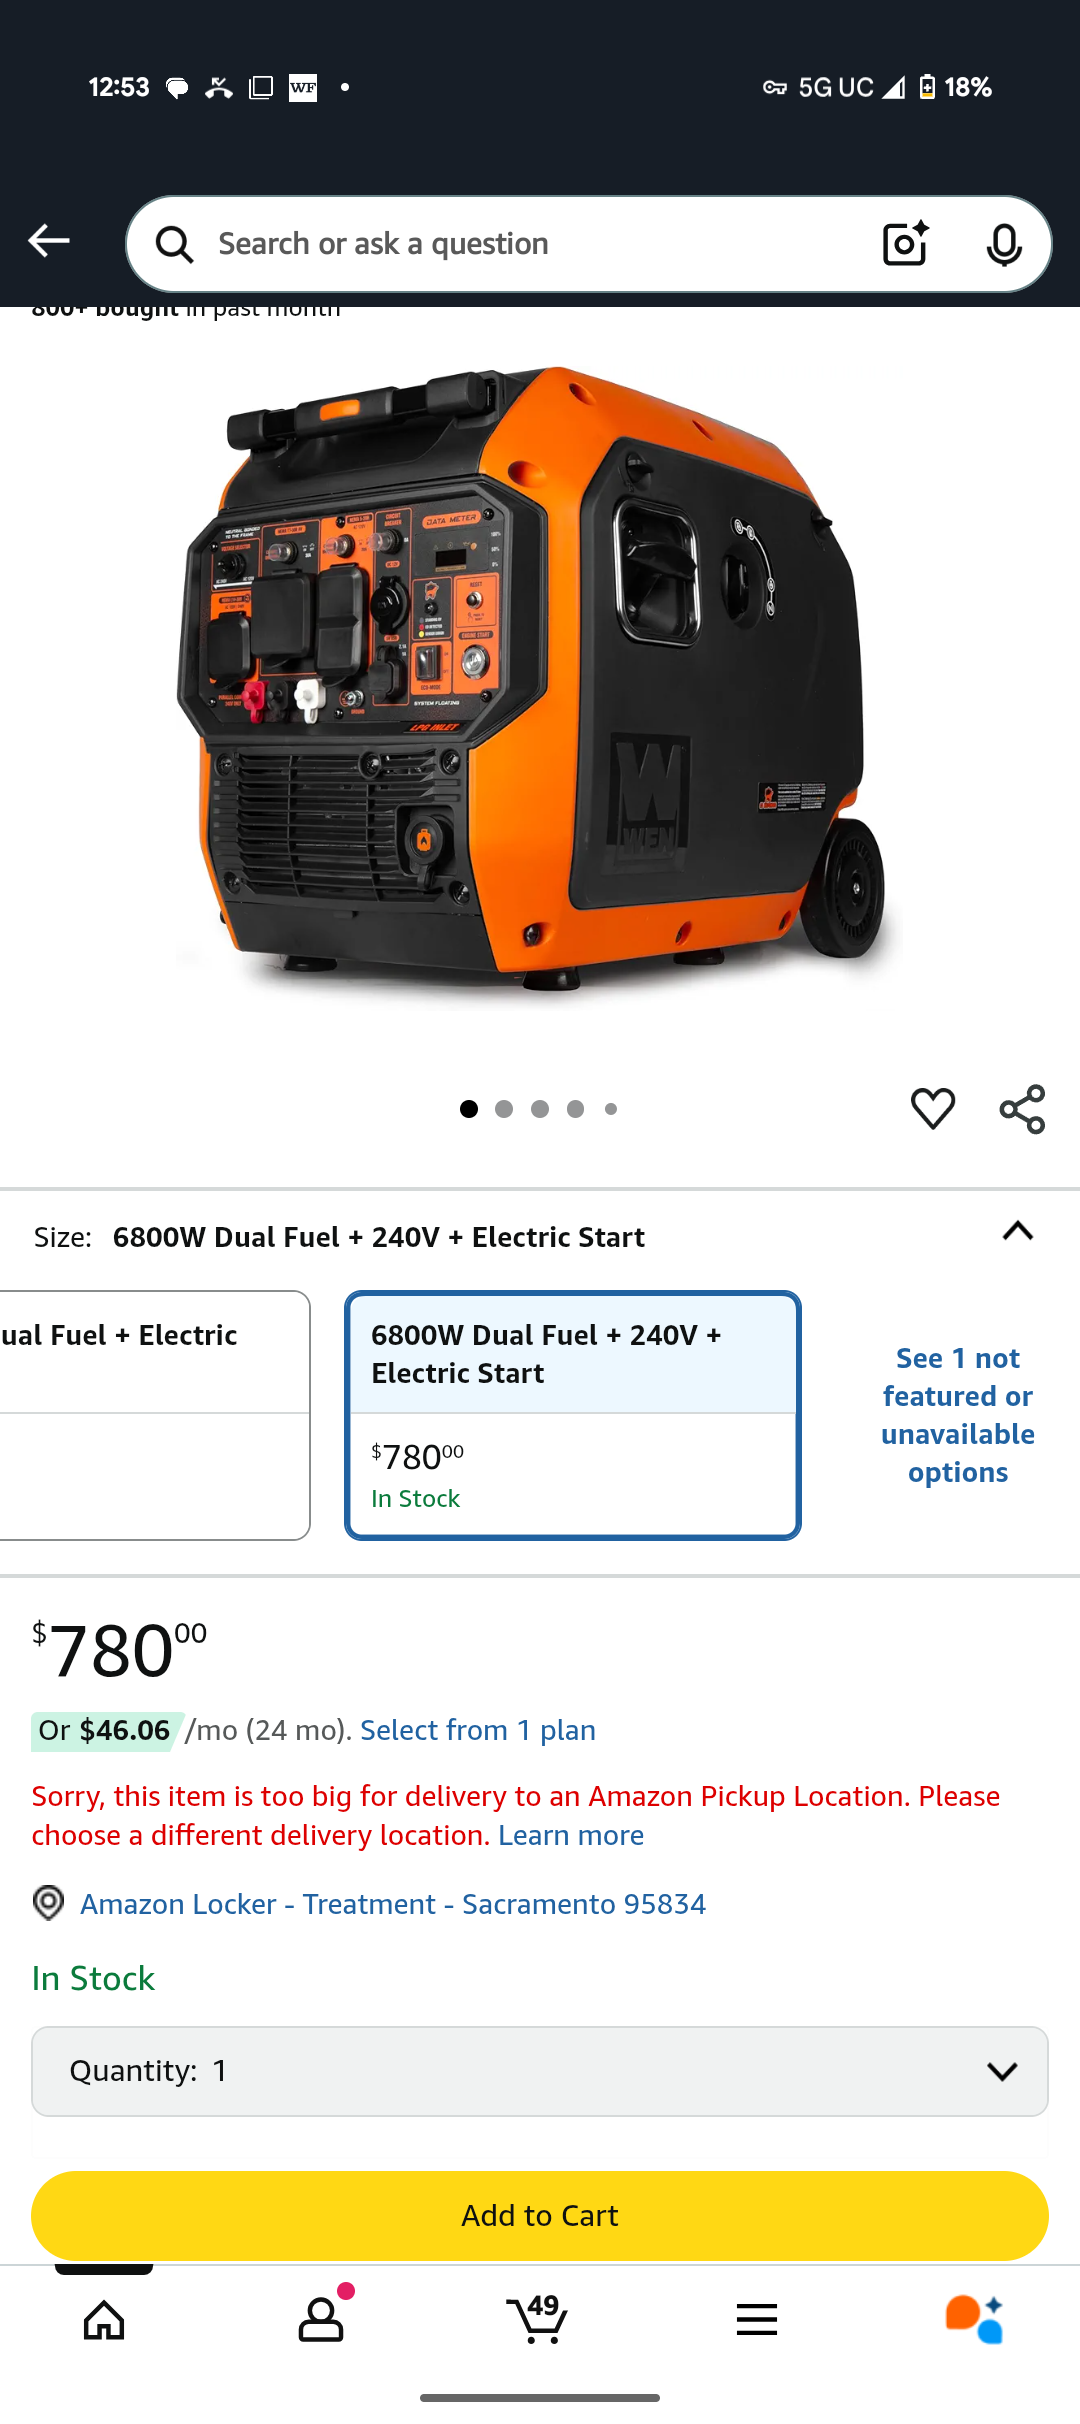Collapse the Size options chevron
The width and height of the screenshot is (1080, 2424).
click(1017, 1231)
